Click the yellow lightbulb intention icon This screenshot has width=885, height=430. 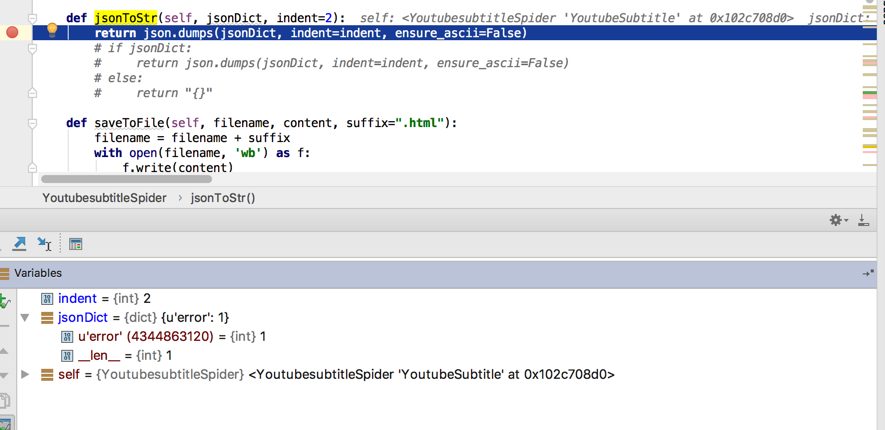coord(52,32)
